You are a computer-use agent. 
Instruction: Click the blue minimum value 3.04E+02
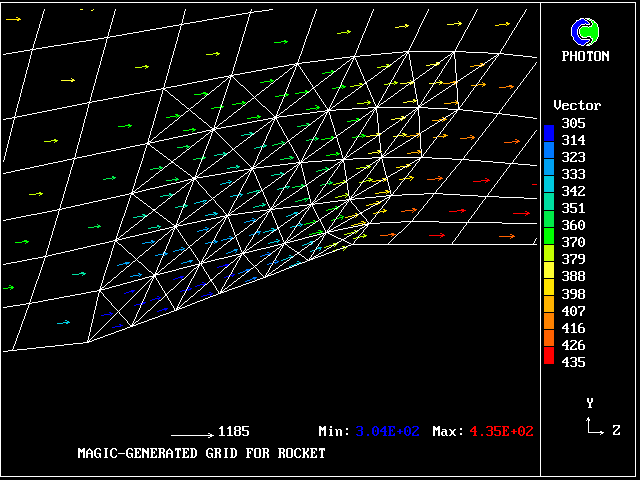(388, 432)
